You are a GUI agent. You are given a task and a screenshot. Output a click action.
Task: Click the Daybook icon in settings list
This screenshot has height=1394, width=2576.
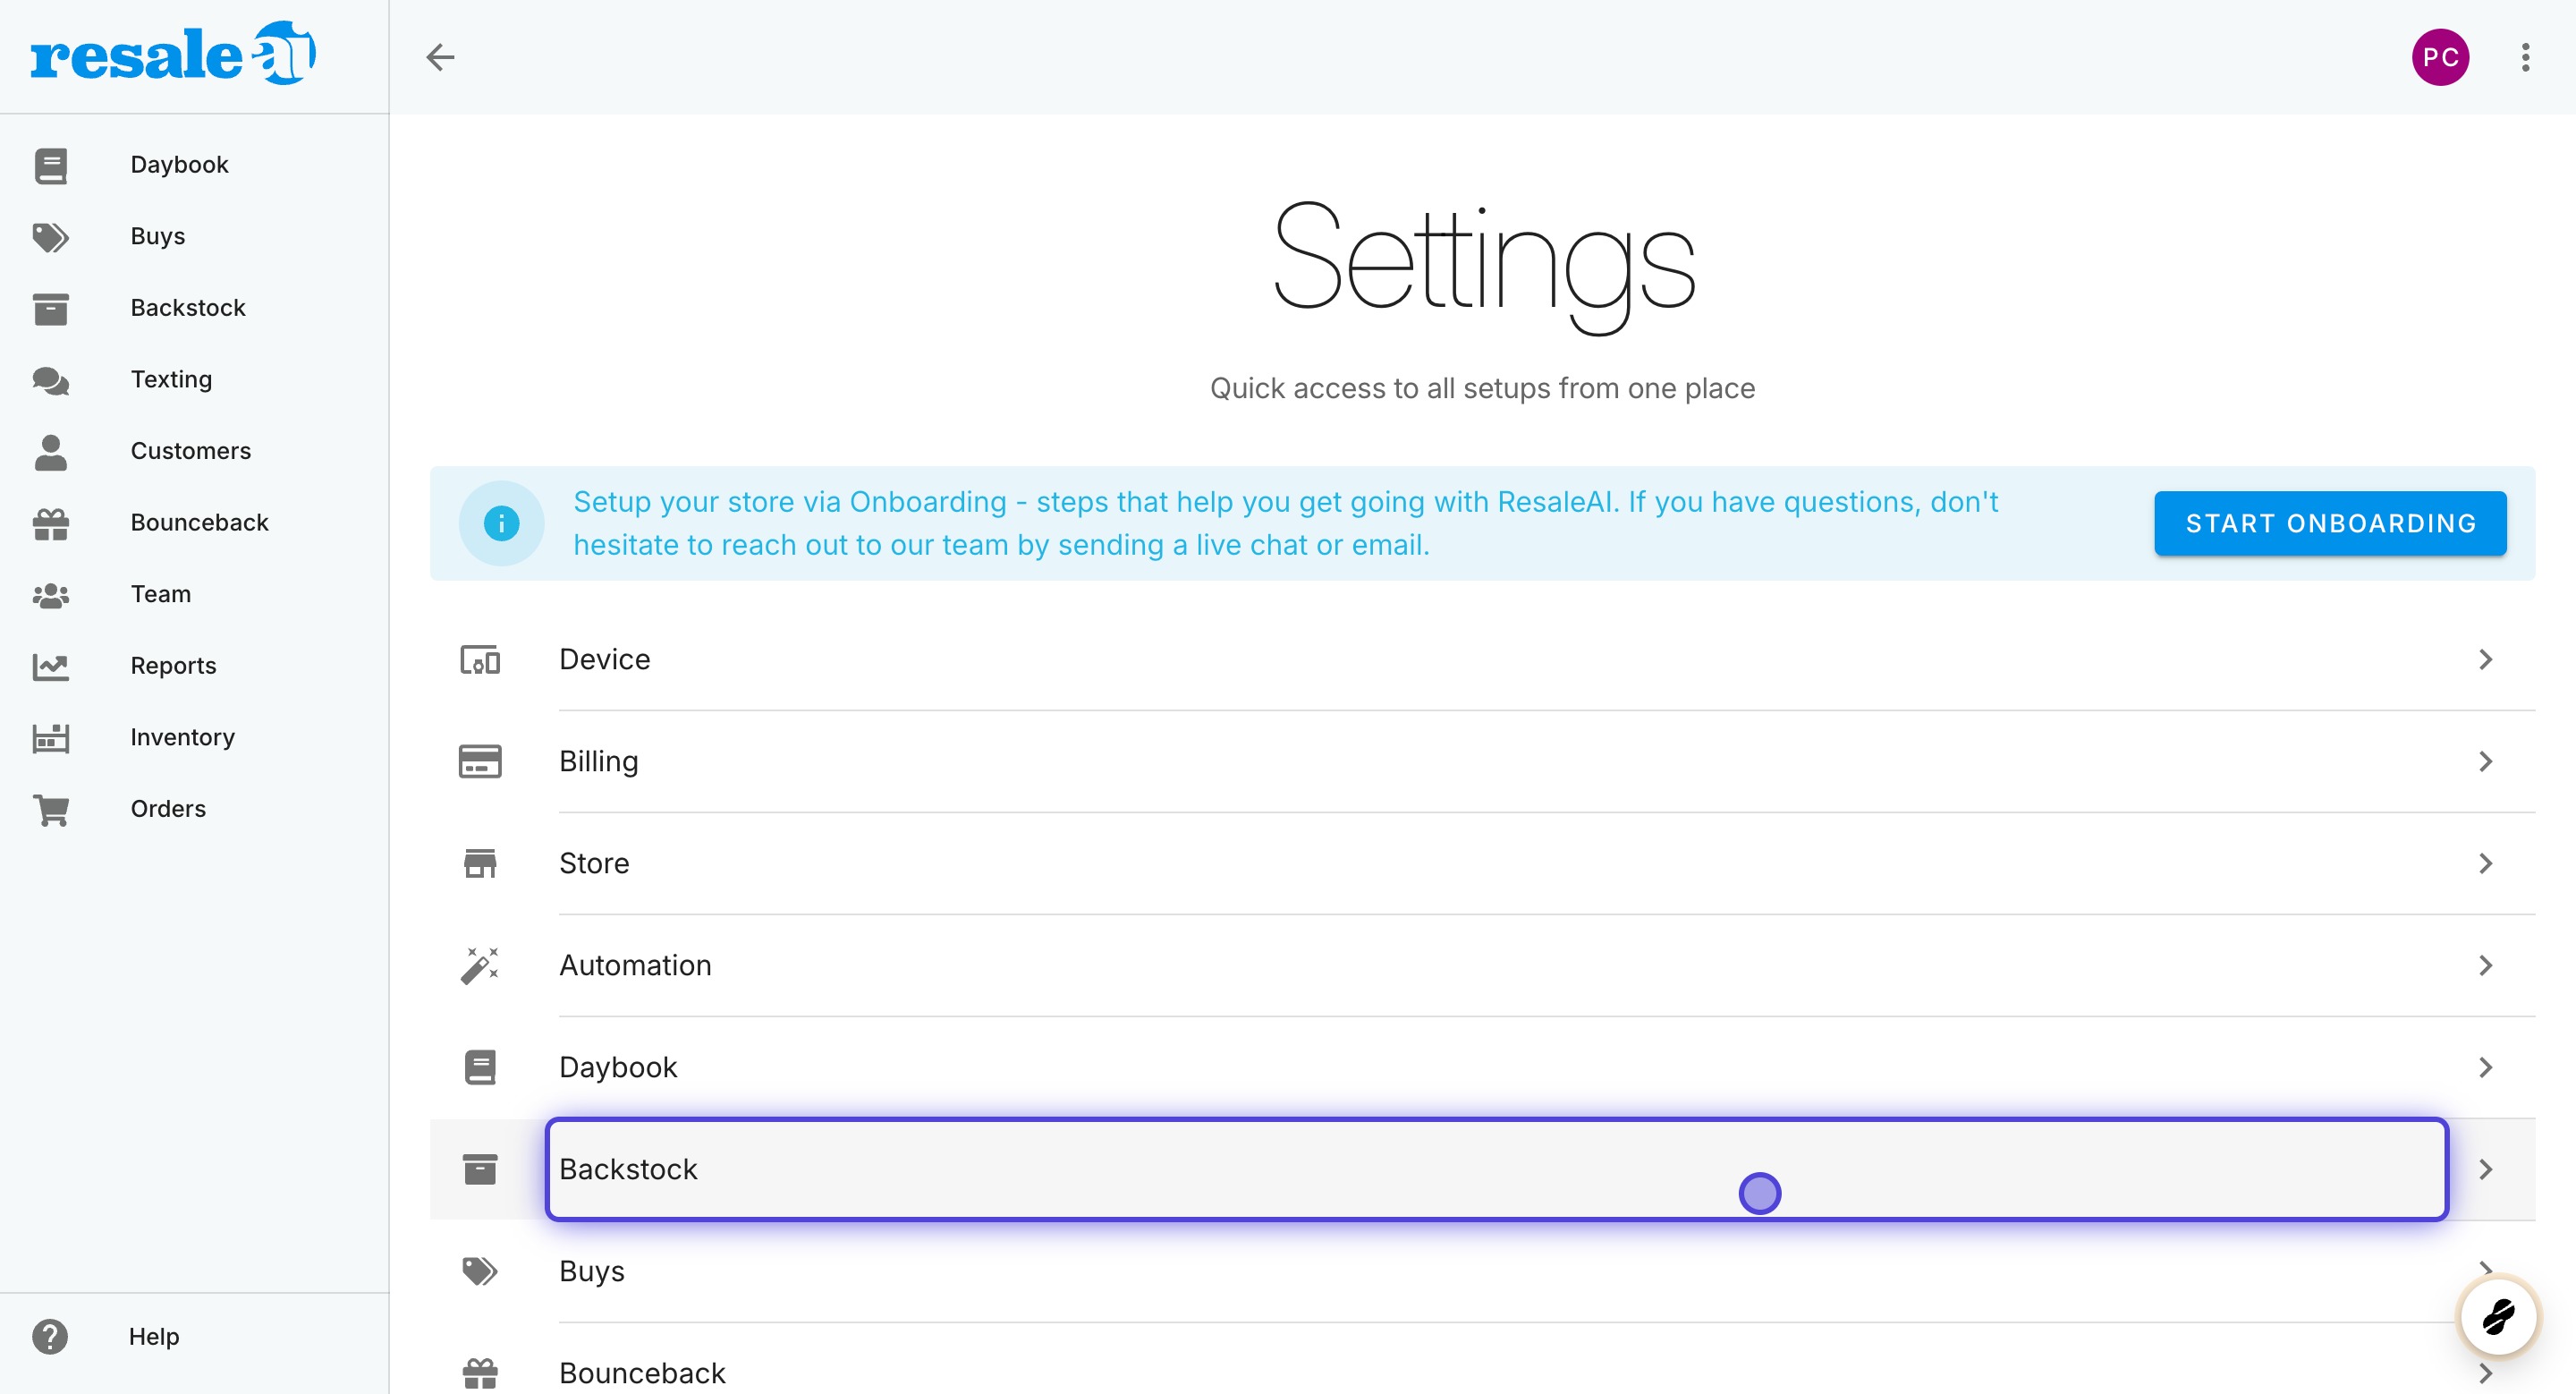point(480,1067)
